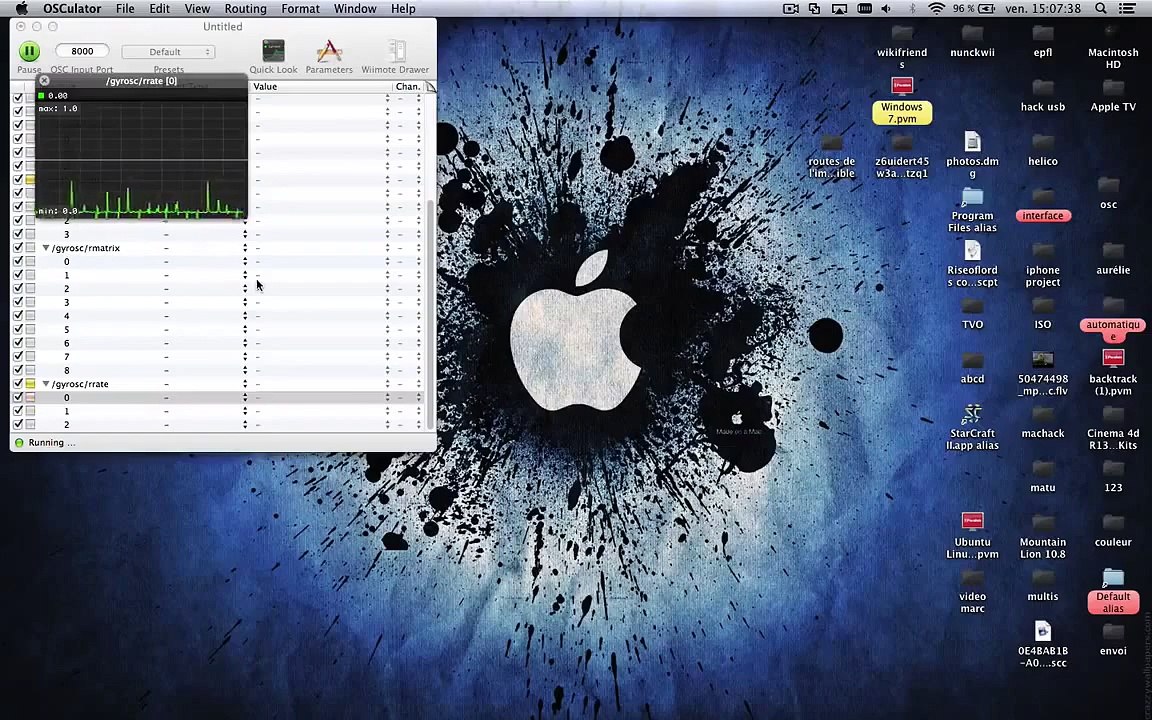Open the Format menu

[x=300, y=9]
